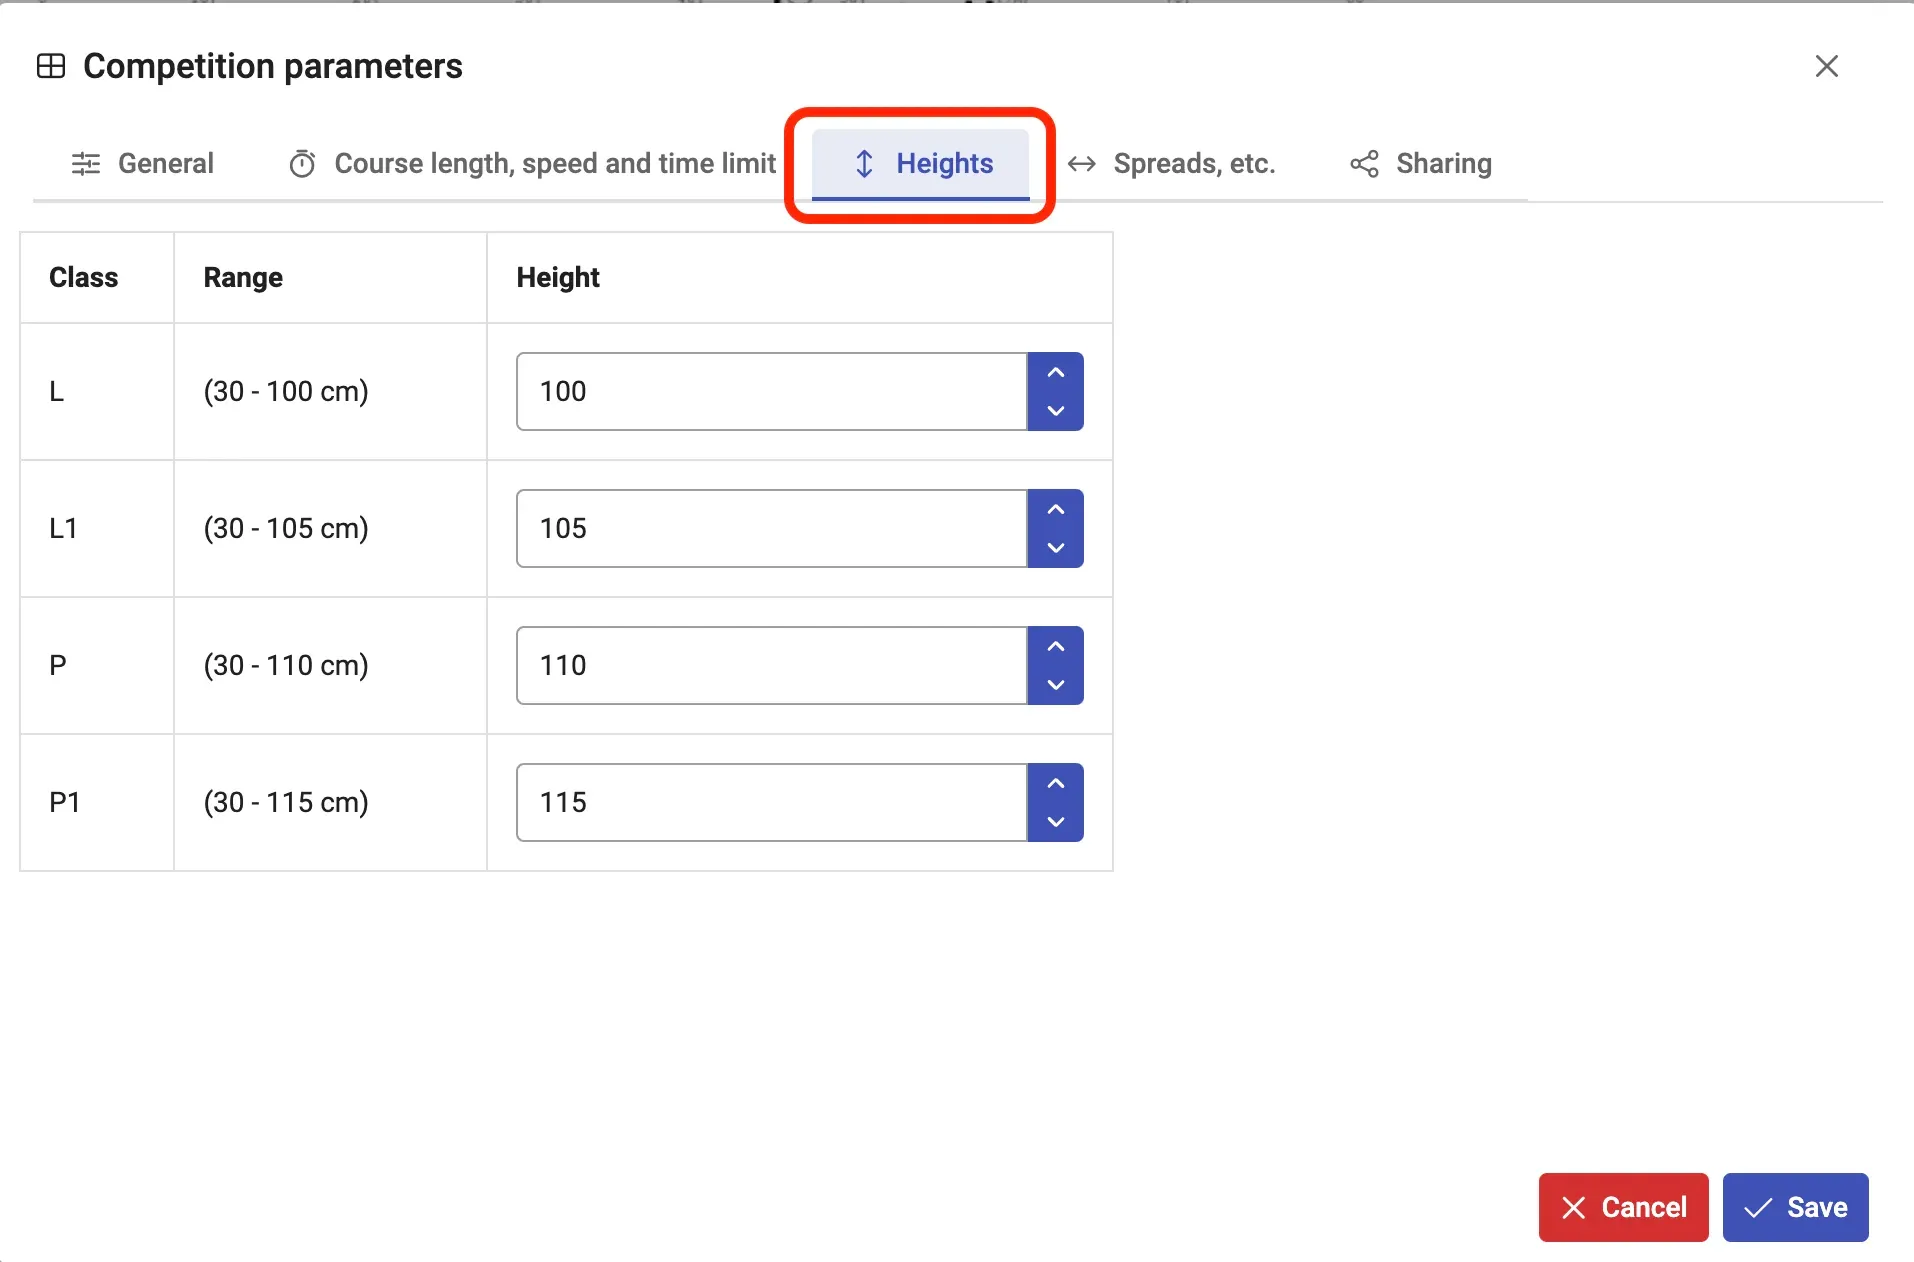Go to the Sharing tab

coord(1420,163)
